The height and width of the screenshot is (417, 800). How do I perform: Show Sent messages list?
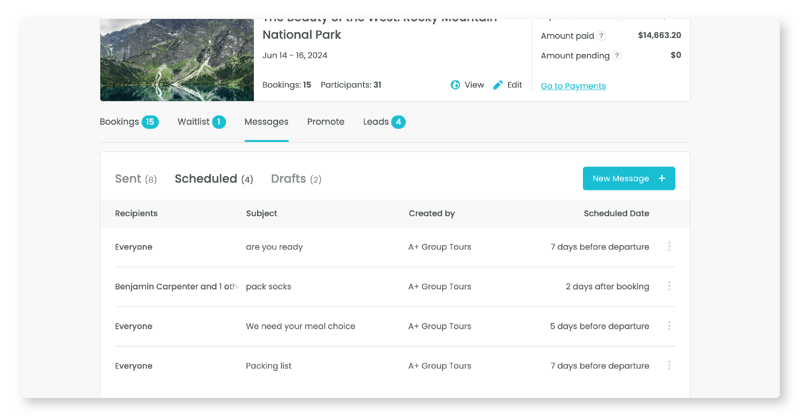tap(136, 179)
